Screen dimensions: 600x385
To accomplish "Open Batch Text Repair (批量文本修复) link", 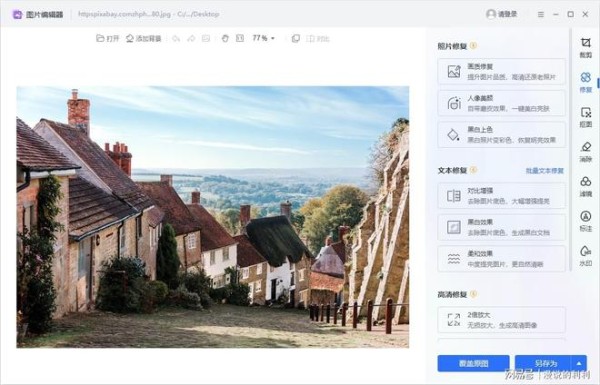I will (545, 171).
